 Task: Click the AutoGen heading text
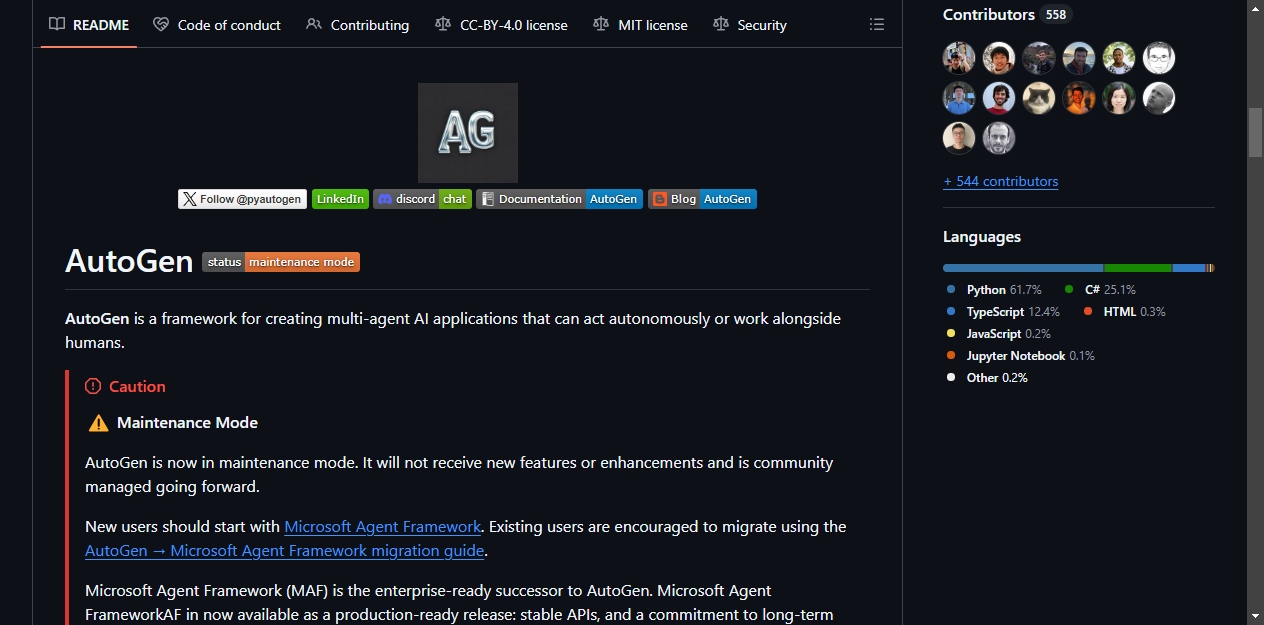[x=129, y=261]
